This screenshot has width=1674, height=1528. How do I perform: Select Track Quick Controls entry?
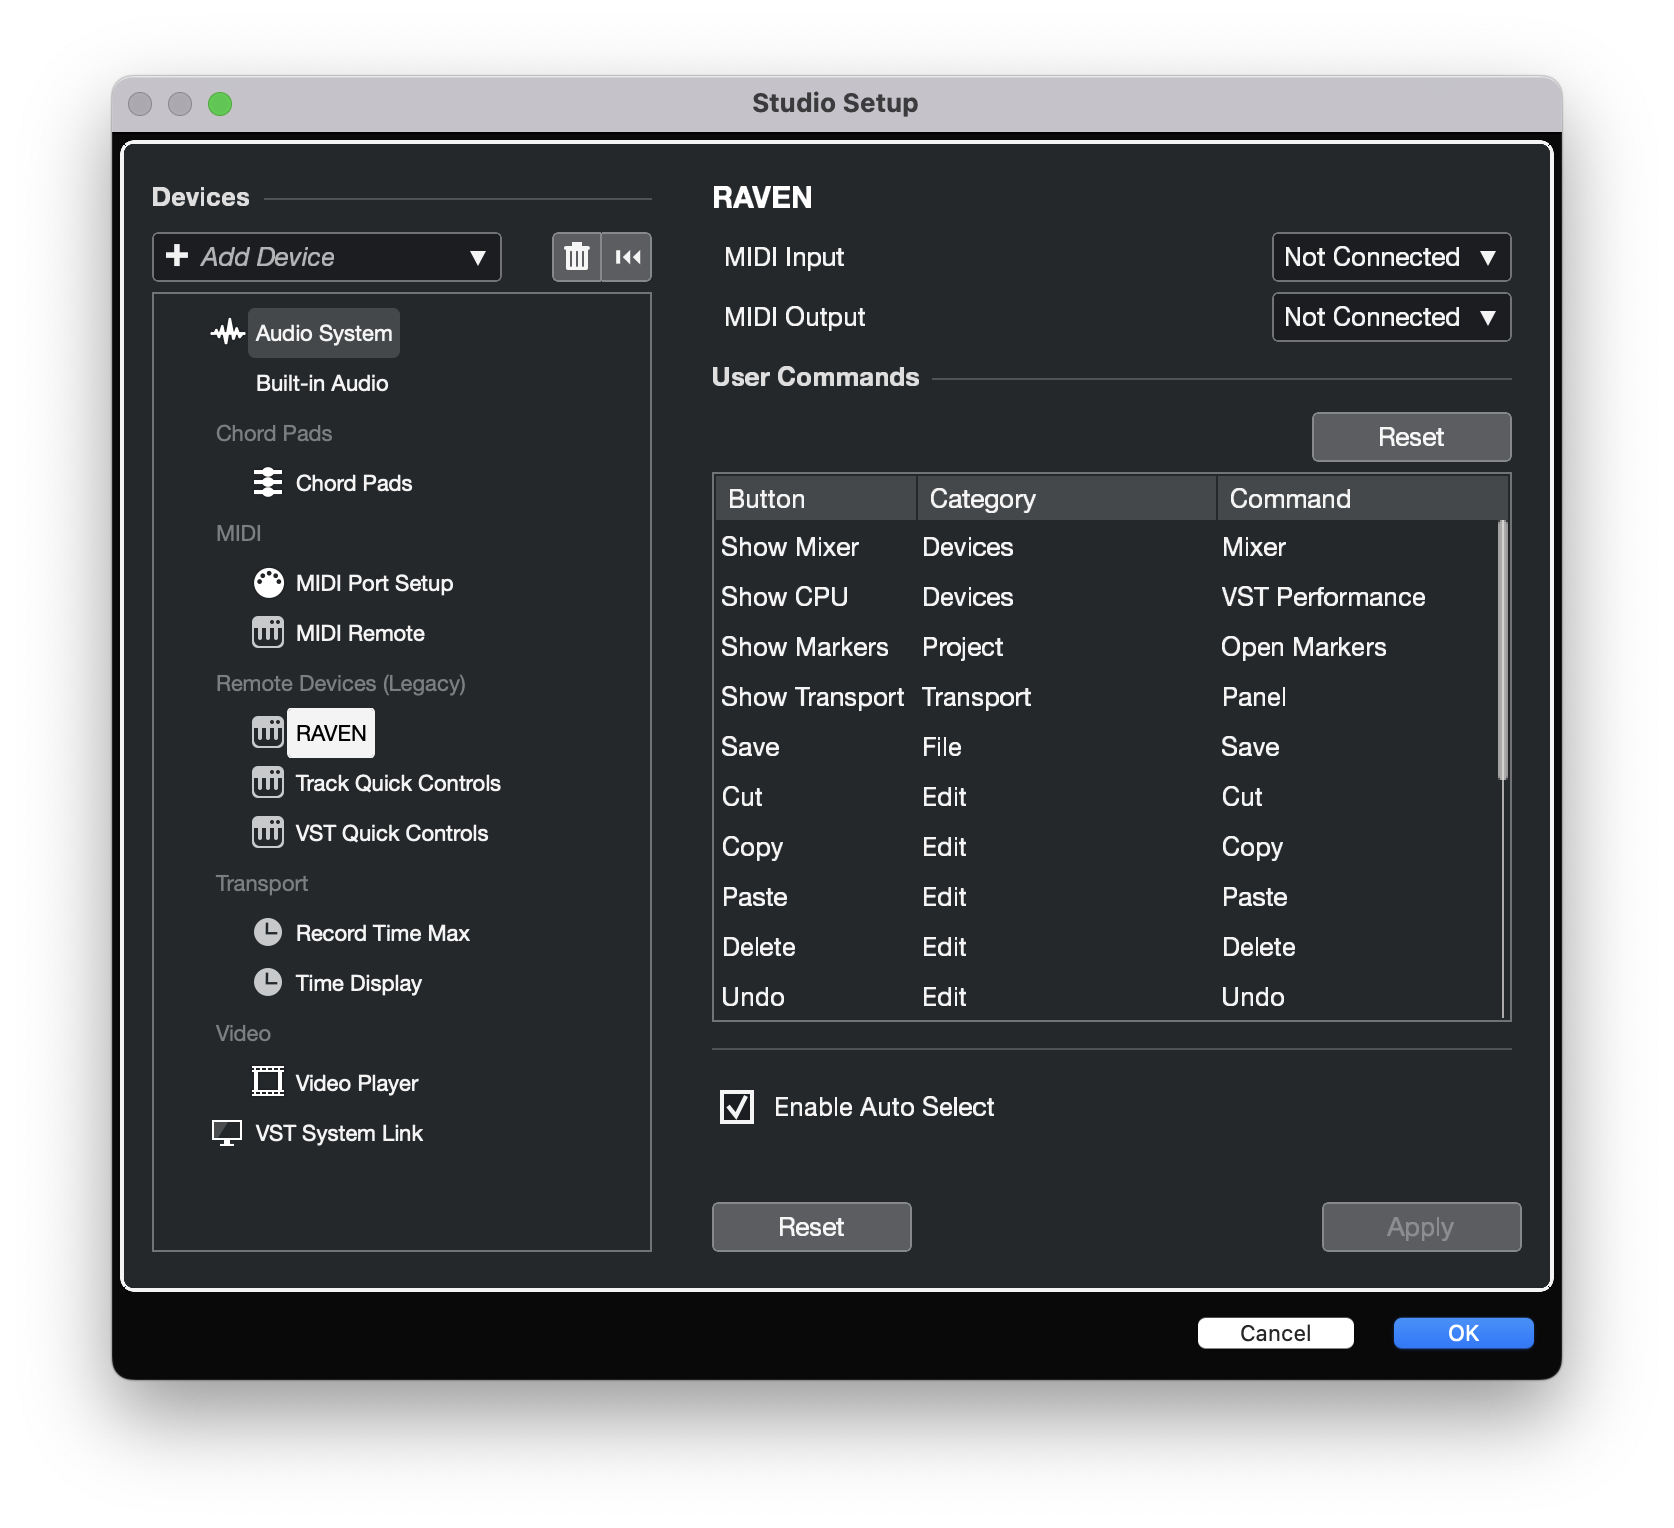398,783
